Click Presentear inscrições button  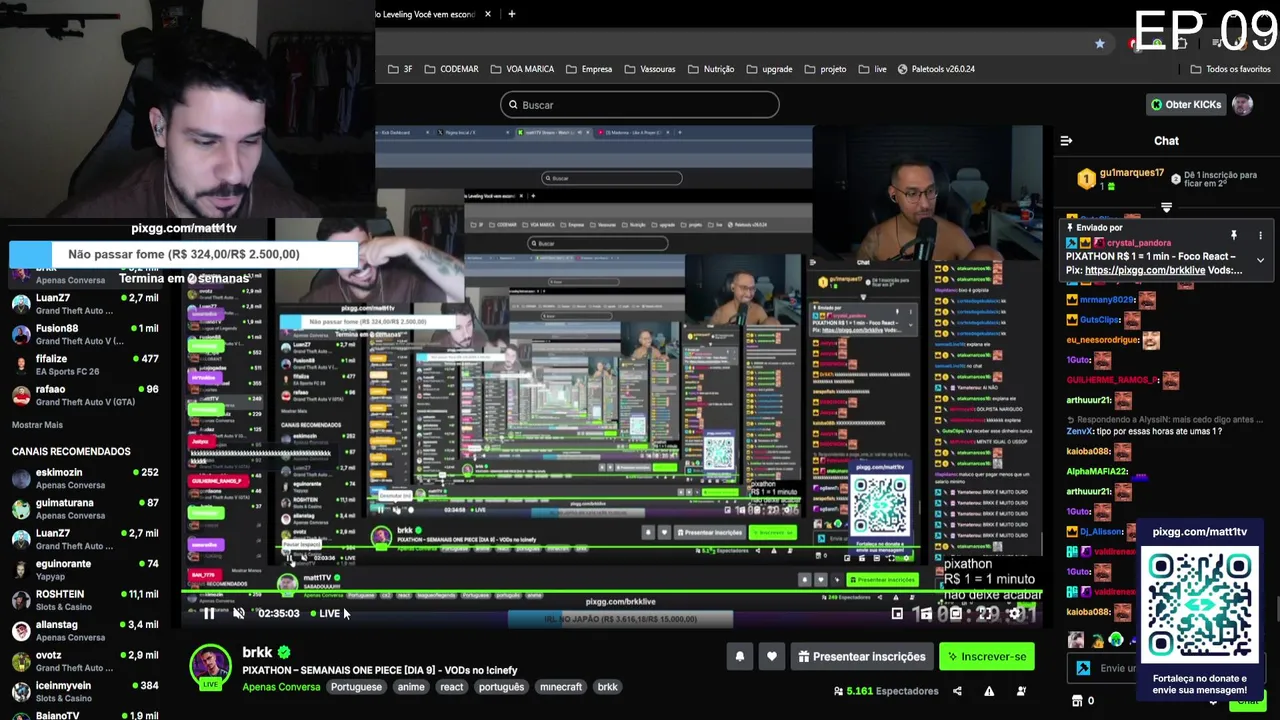click(862, 657)
